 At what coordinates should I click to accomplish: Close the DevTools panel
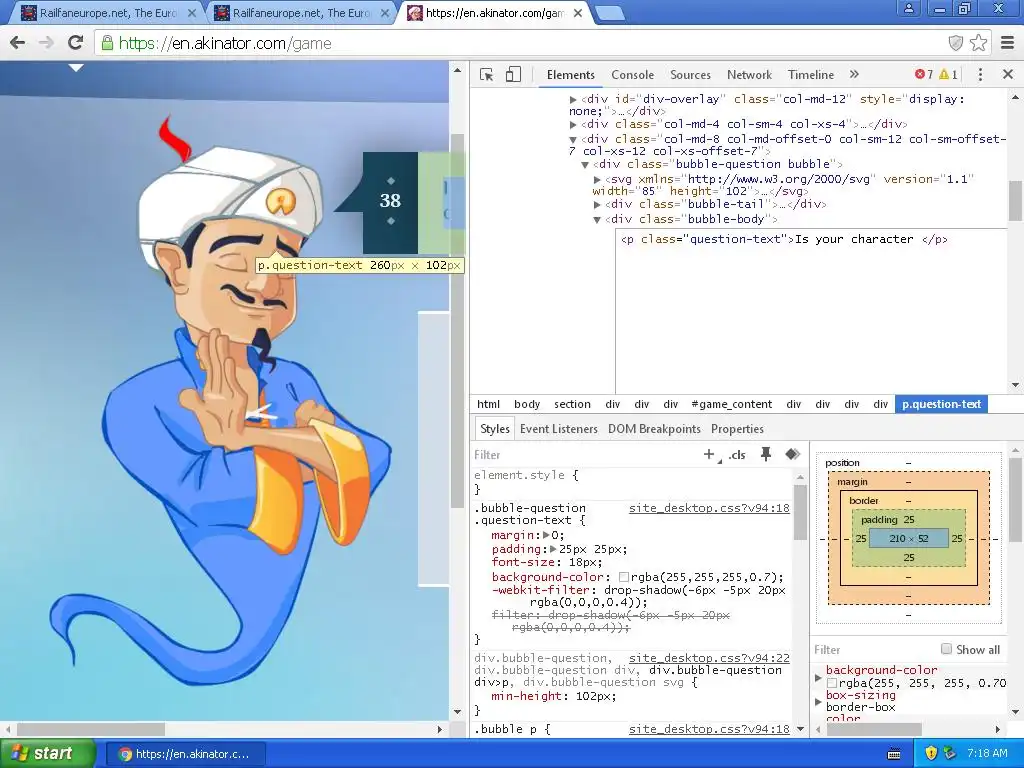pos(1008,74)
